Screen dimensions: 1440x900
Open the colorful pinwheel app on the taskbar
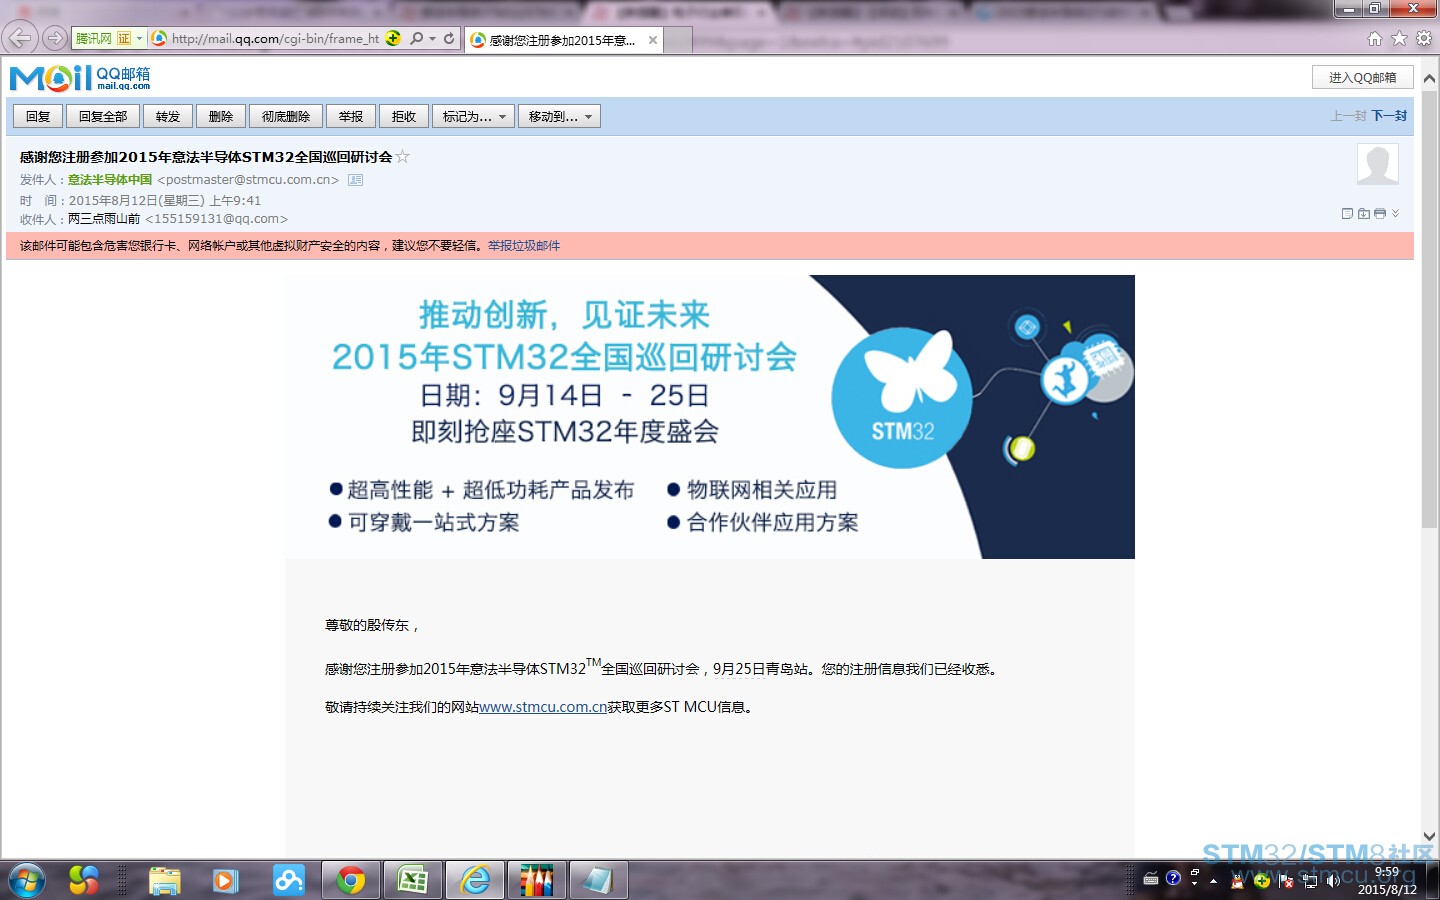point(84,880)
